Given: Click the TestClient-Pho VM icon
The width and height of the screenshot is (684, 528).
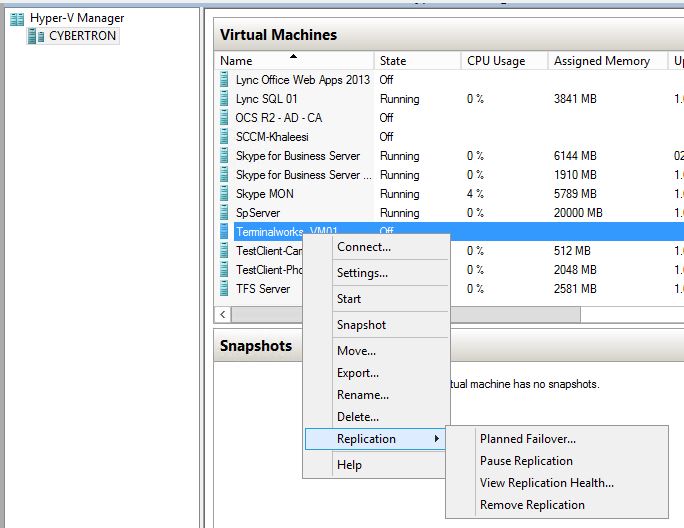Looking at the screenshot, I should click(x=224, y=270).
